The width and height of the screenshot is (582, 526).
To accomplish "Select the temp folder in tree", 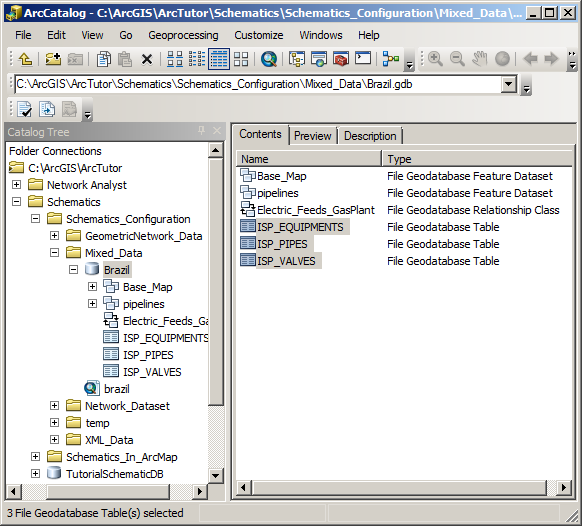I will (97, 423).
